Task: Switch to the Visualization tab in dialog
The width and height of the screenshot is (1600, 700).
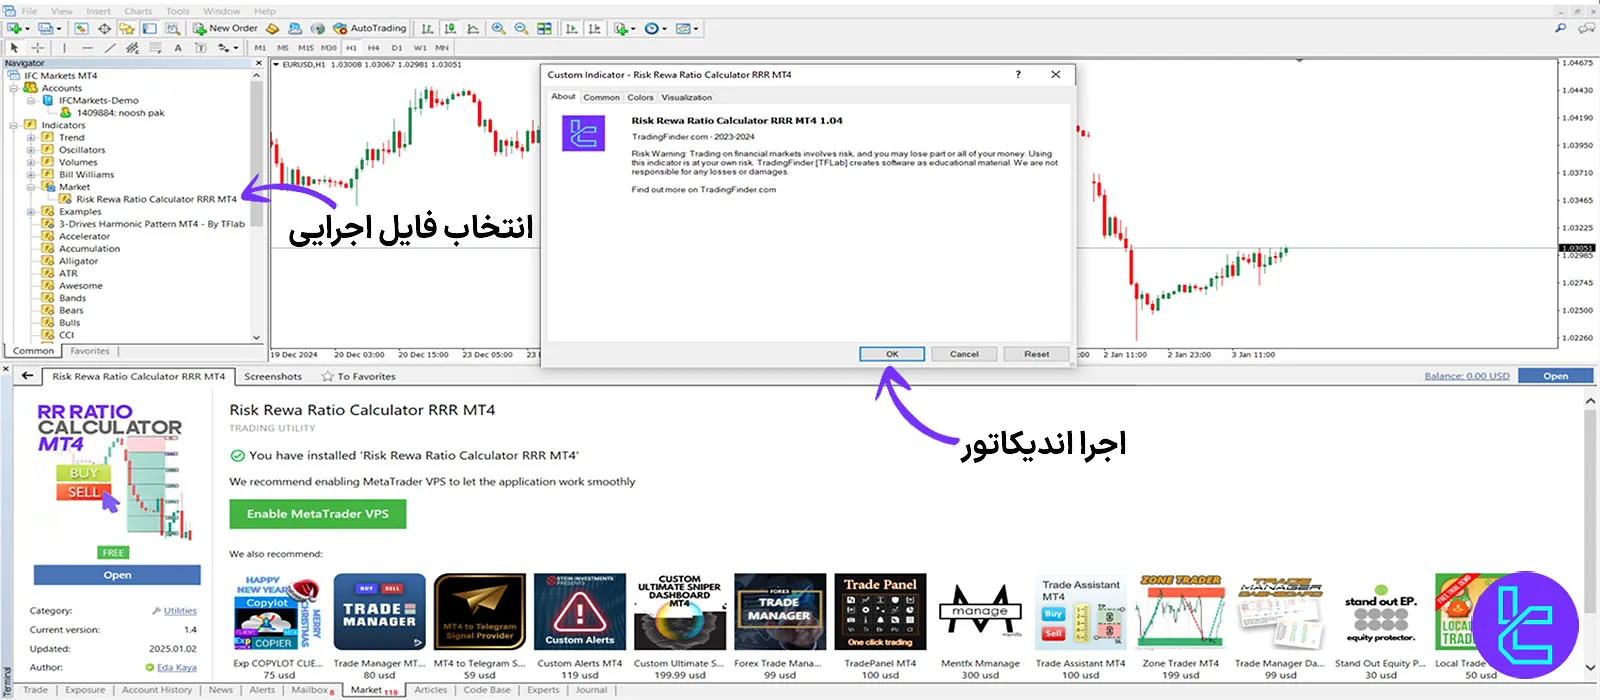Action: 686,97
